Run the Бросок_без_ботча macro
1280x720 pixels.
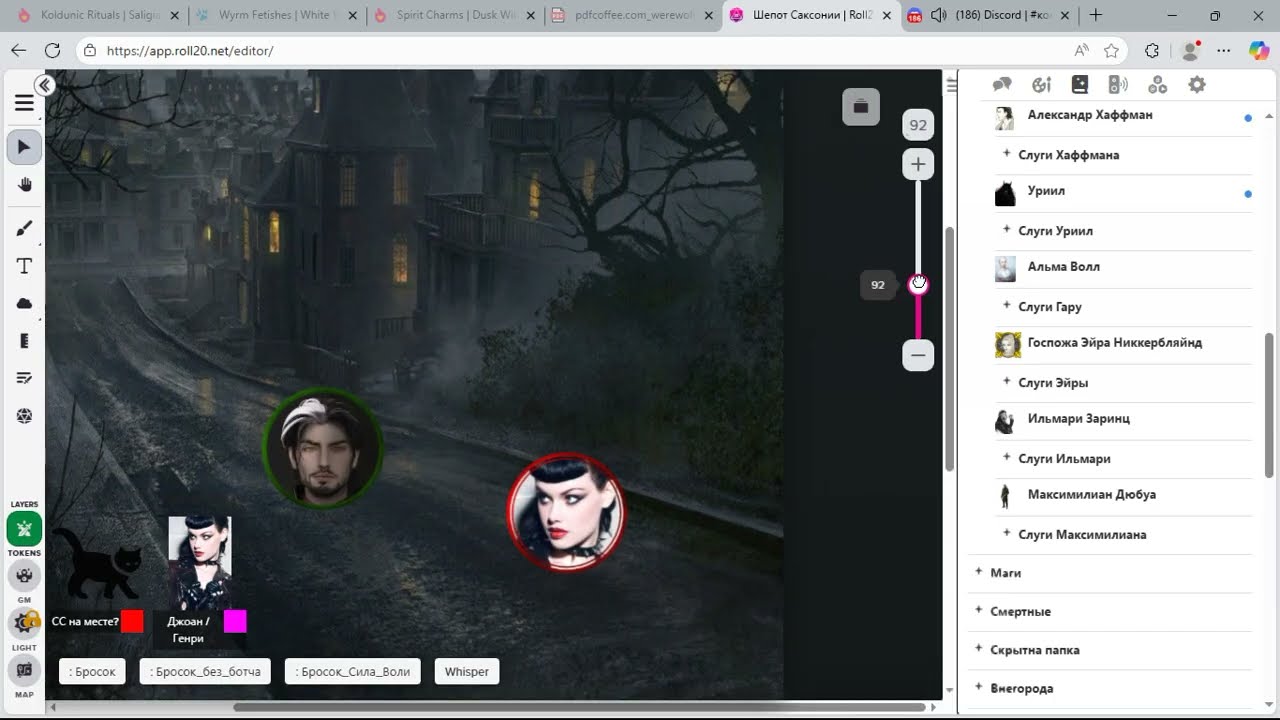coord(205,672)
